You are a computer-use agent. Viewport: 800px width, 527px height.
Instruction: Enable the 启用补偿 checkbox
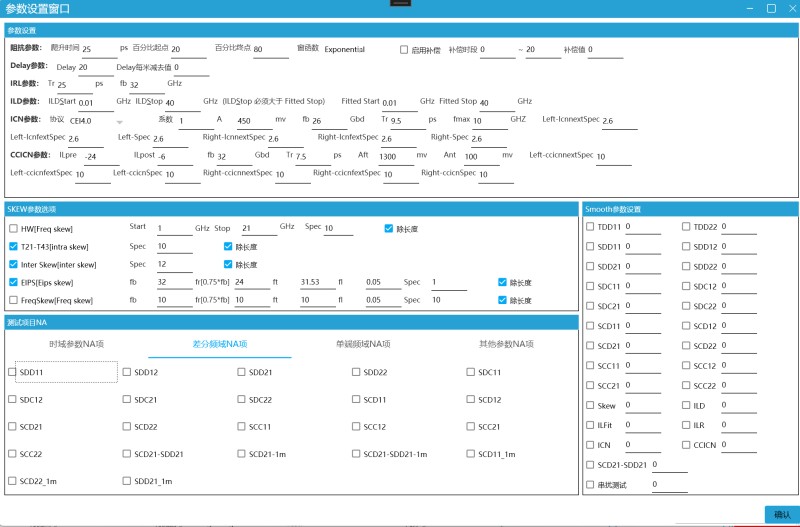tap(404, 49)
